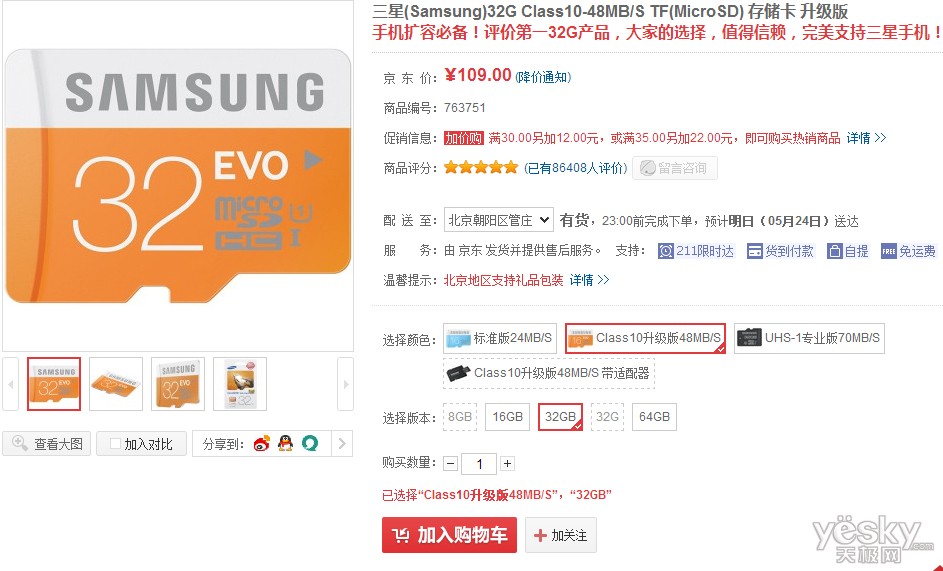Share to Sina Weibo icon
943x571 pixels.
click(x=262, y=444)
